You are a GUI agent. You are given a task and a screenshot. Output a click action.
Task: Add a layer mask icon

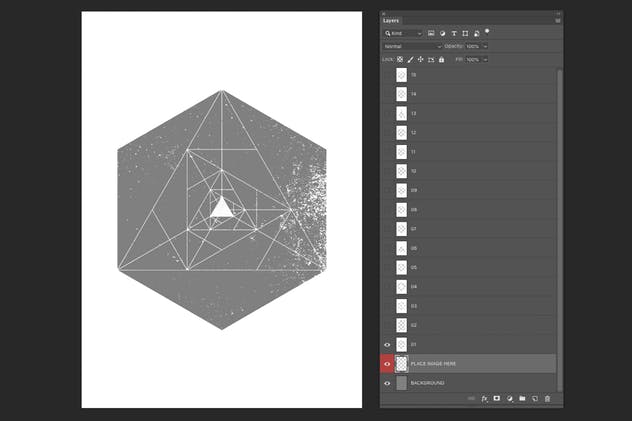click(497, 398)
